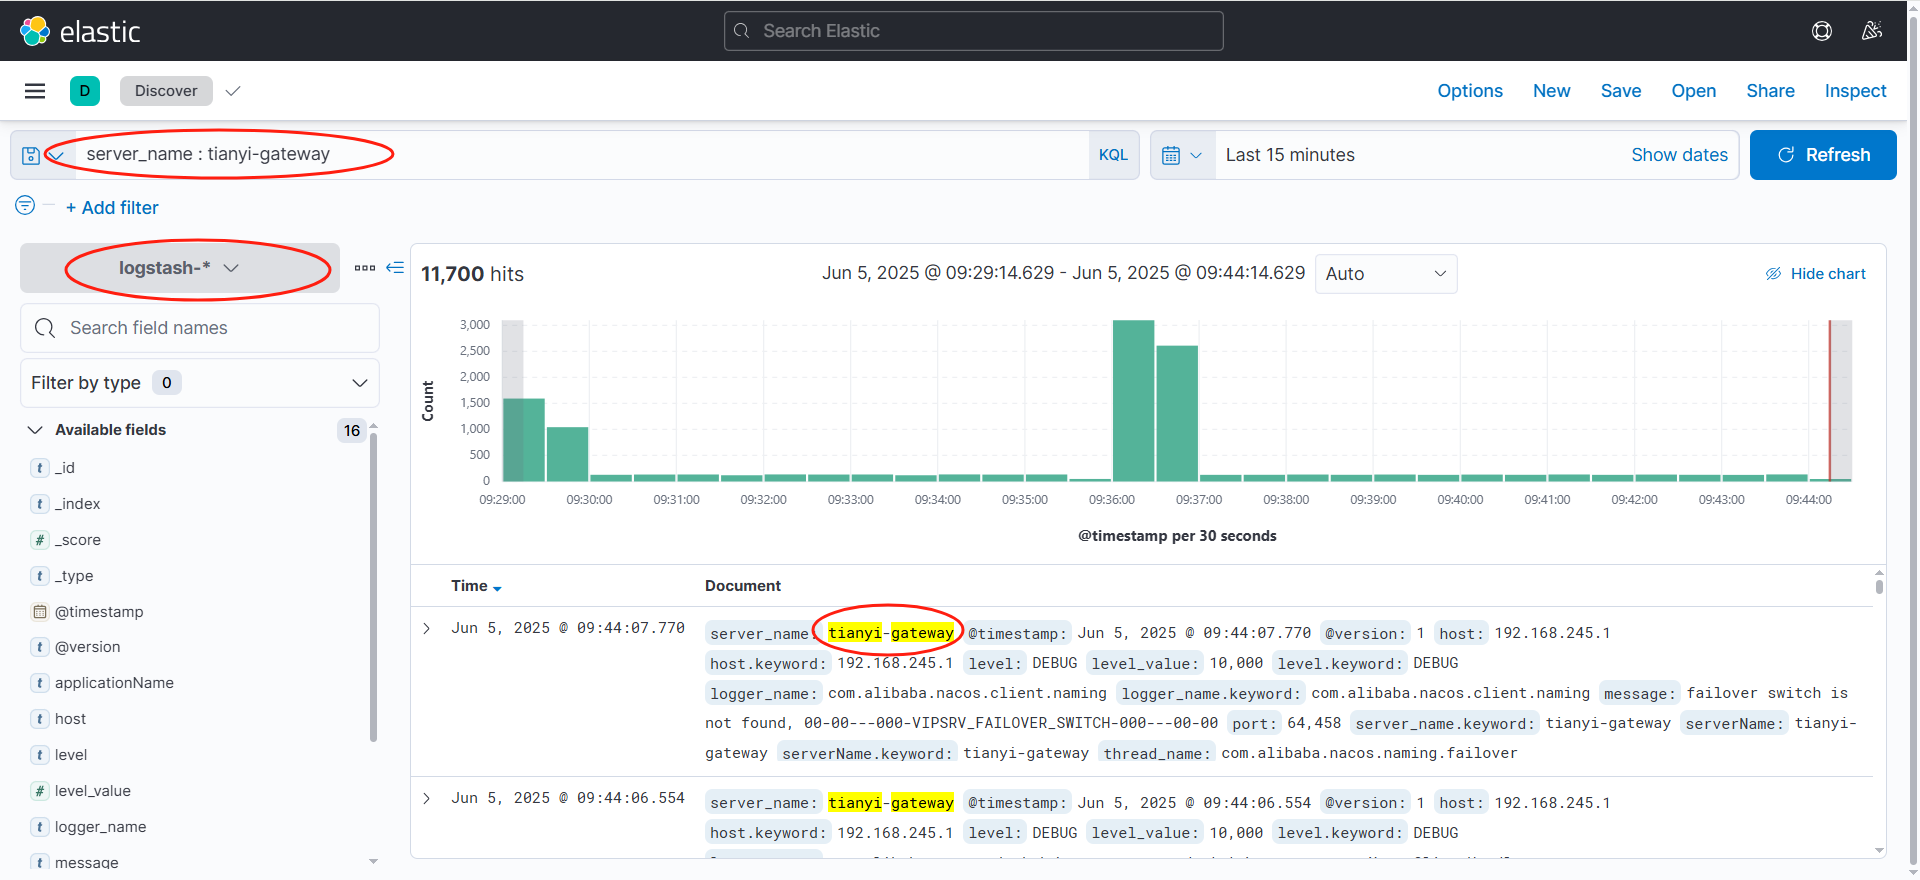1920x880 pixels.
Task: Sort by Time column
Action: (476, 586)
